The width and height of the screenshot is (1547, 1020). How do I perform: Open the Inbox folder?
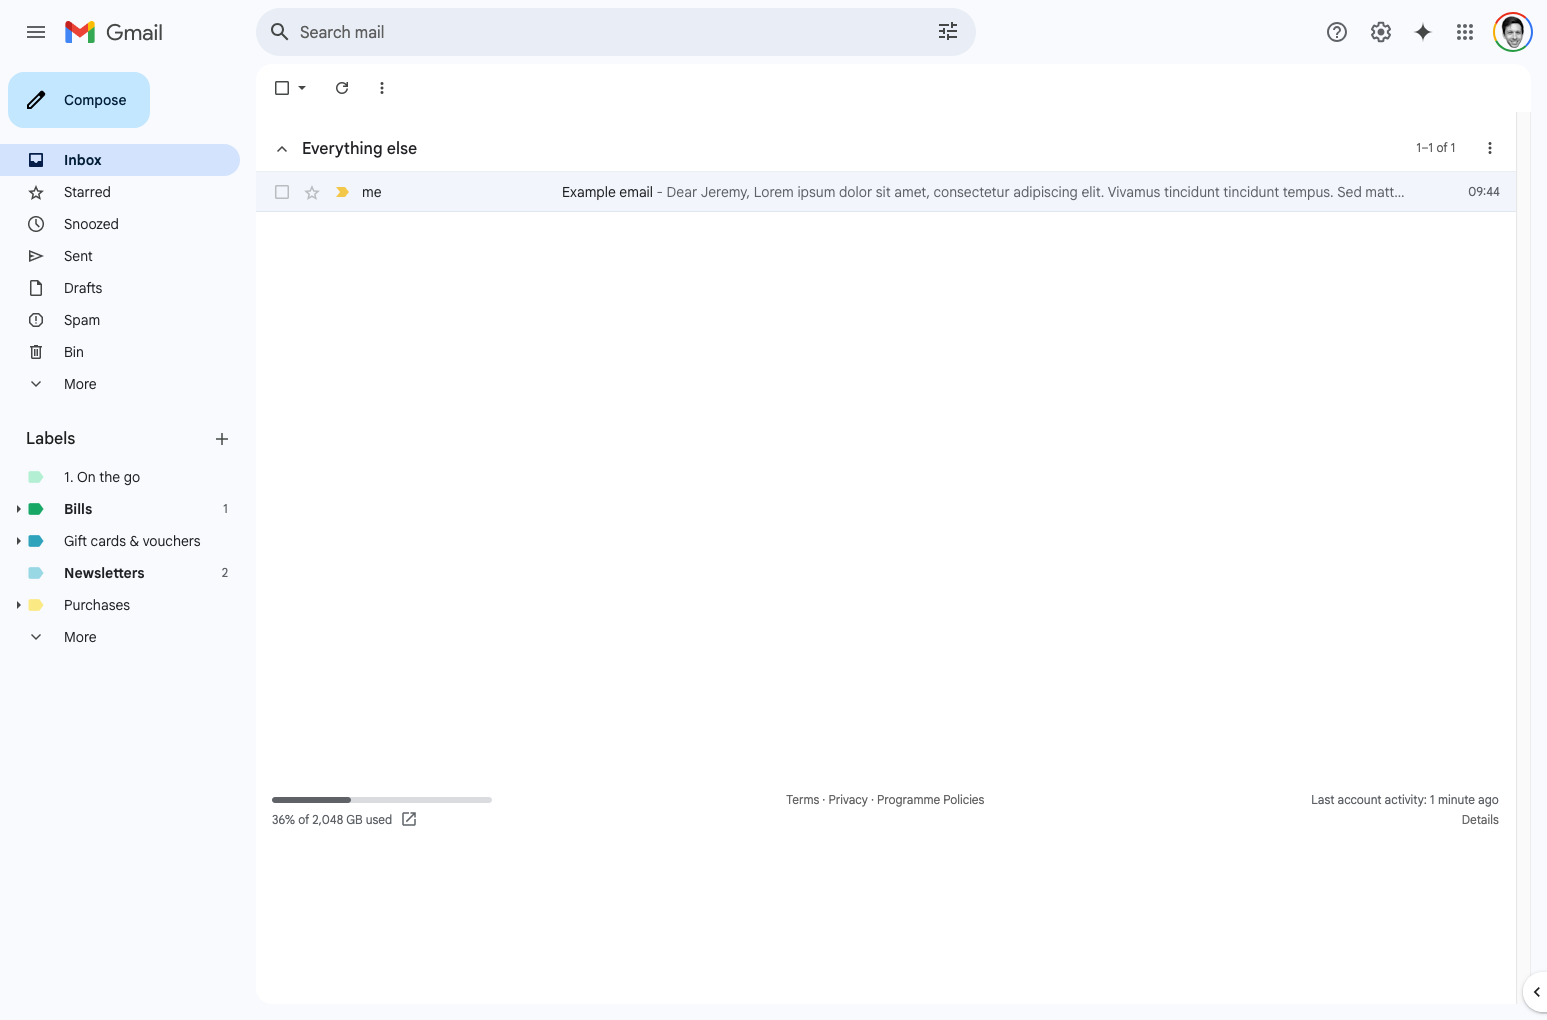120,160
